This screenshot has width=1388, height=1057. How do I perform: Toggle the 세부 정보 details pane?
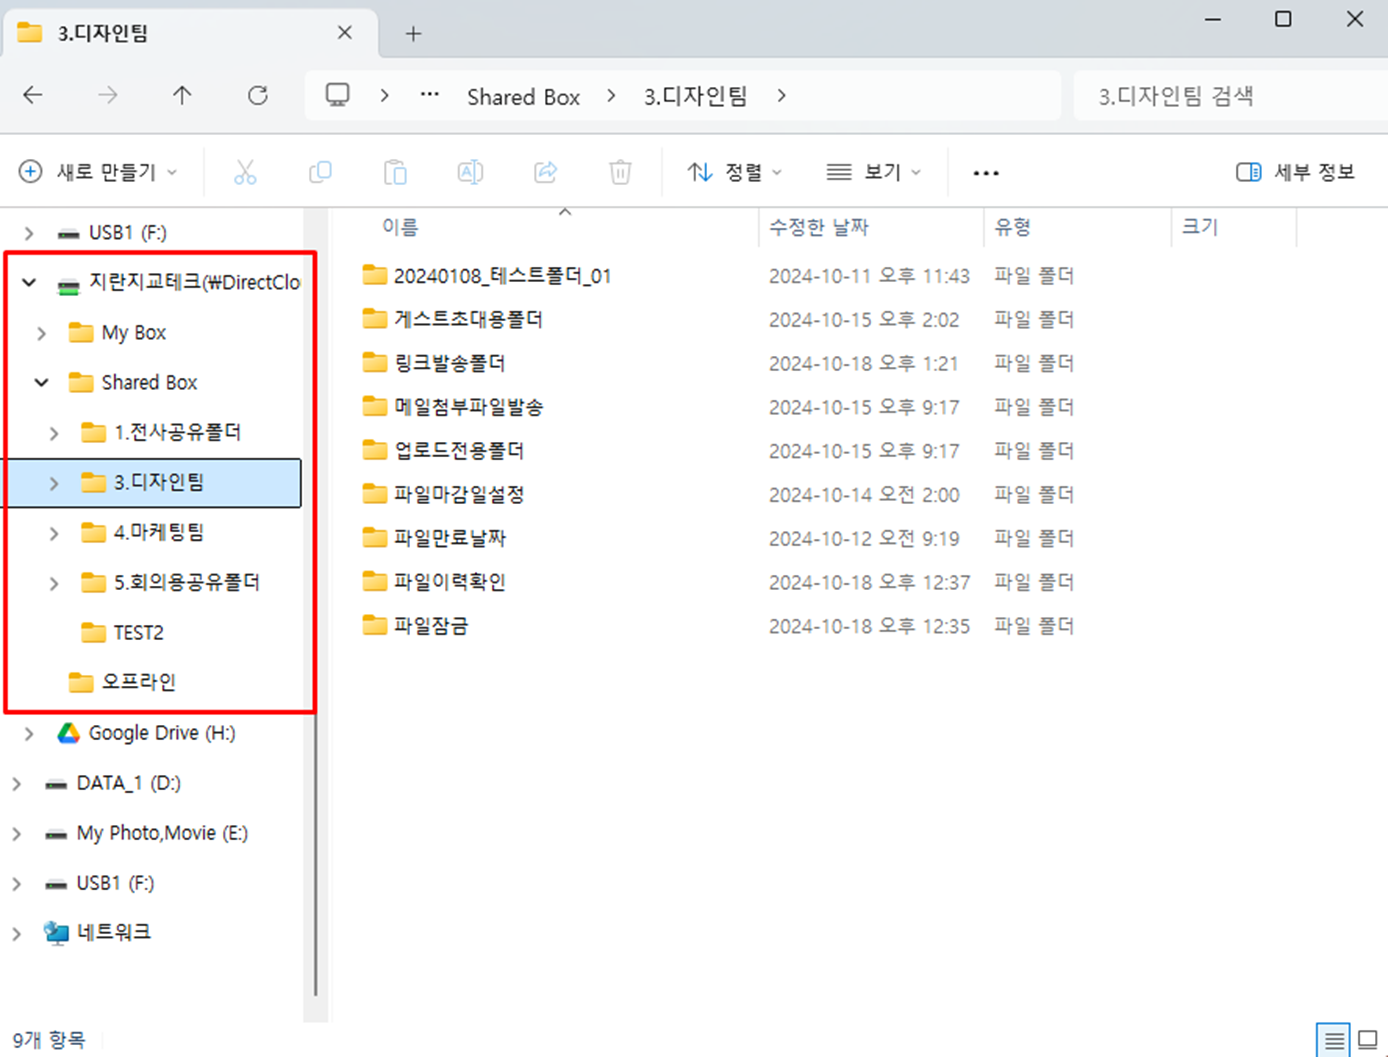(1295, 172)
